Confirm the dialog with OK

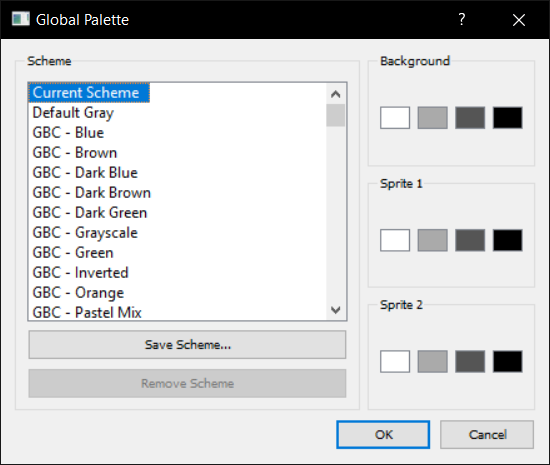(383, 434)
